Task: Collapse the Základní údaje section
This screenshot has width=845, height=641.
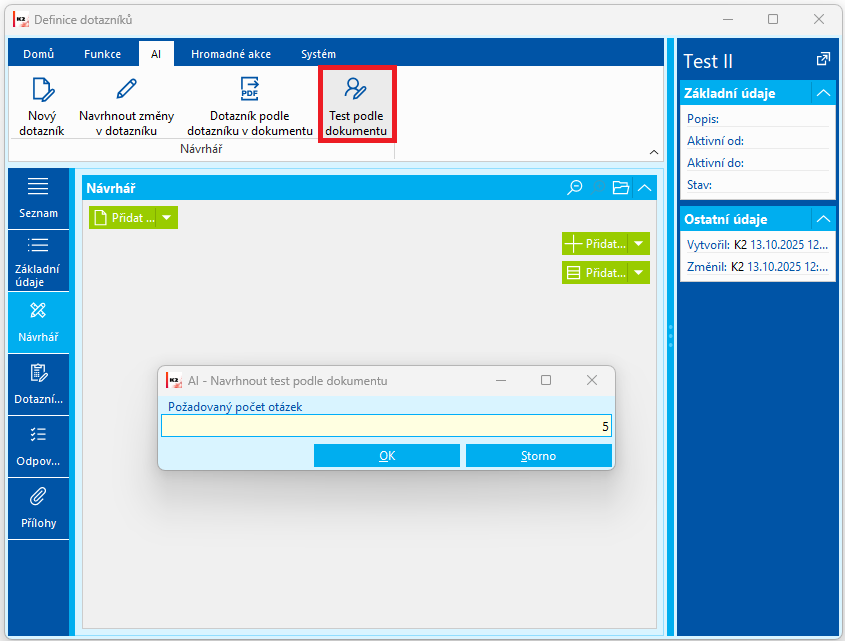Action: click(823, 93)
